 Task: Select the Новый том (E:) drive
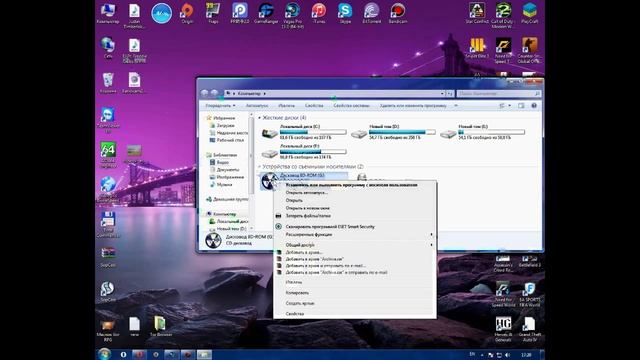click(482, 132)
